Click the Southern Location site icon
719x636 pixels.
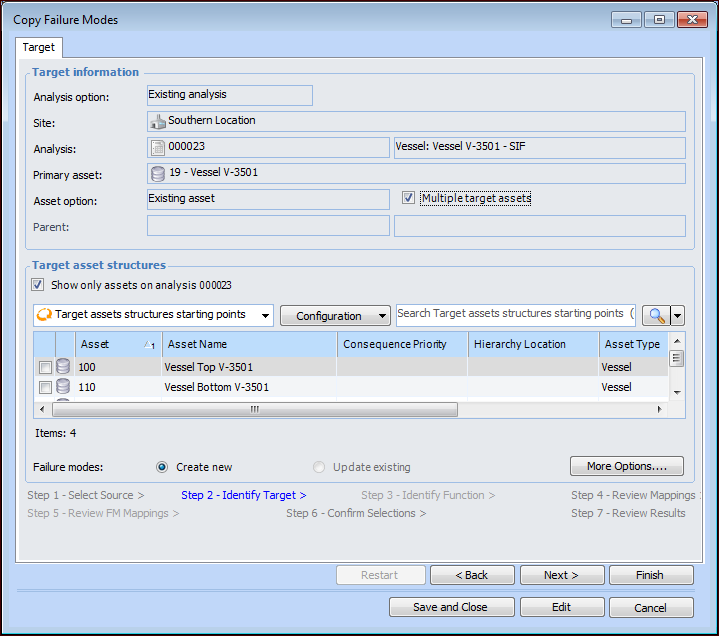[x=158, y=121]
